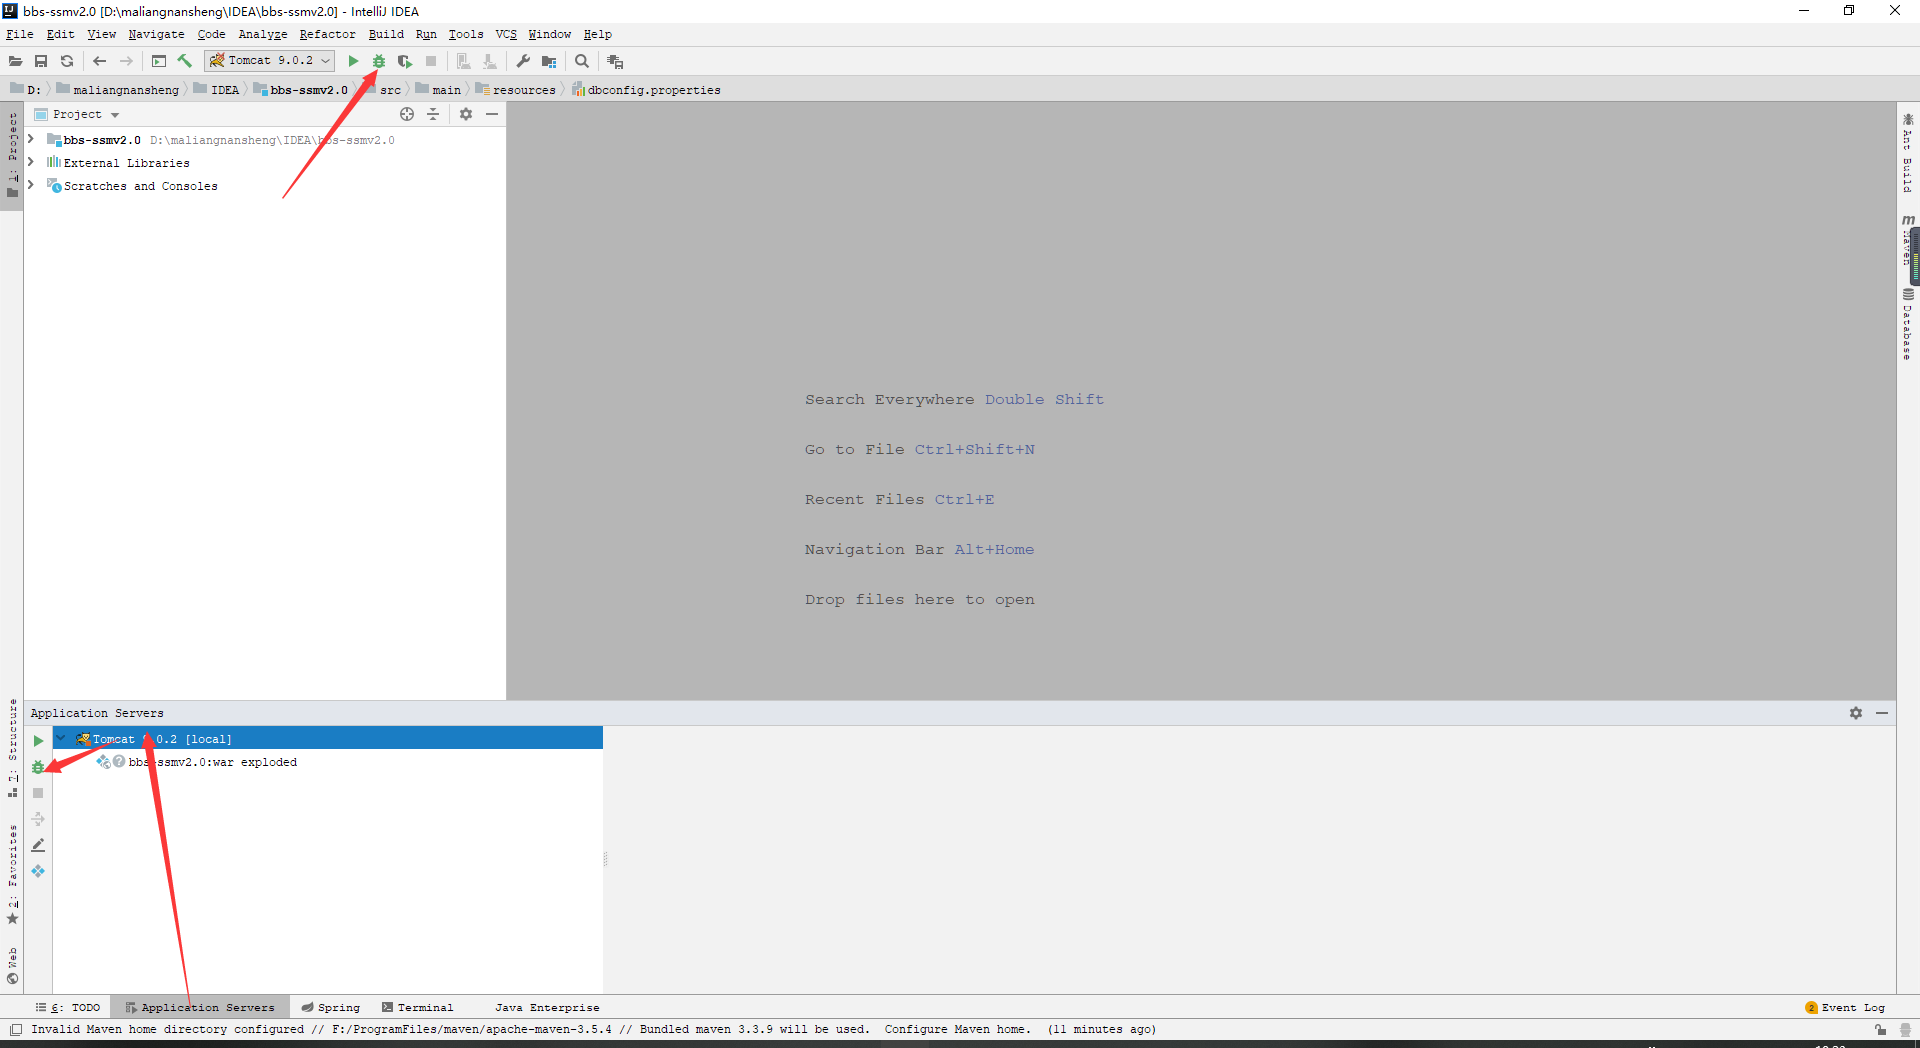Click the Save All disk icon

click(x=41, y=61)
